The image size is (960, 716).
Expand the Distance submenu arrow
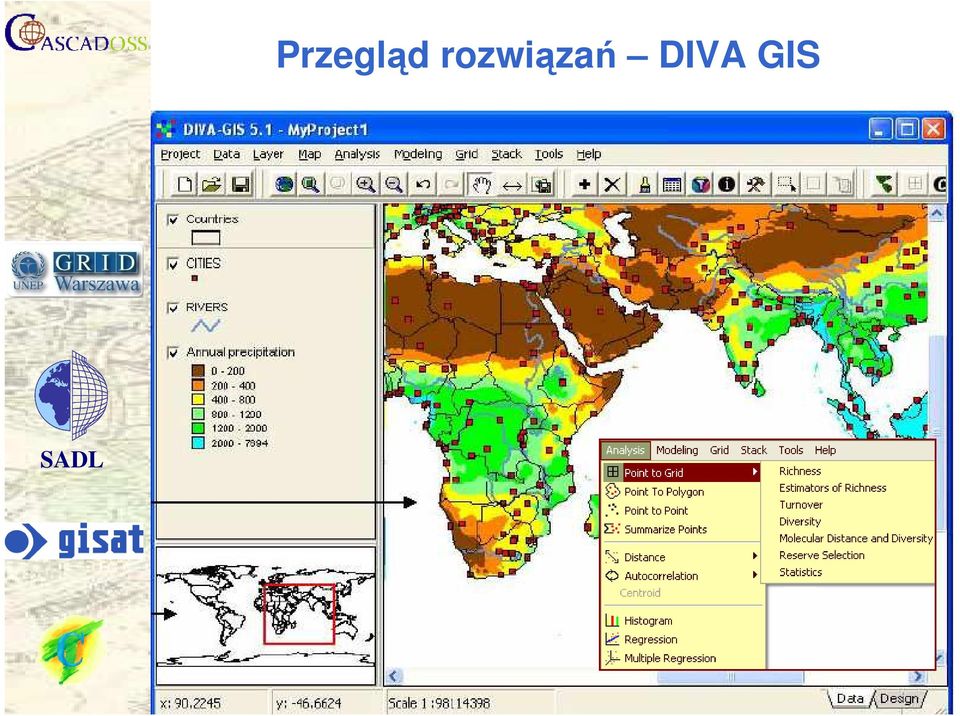(x=755, y=556)
